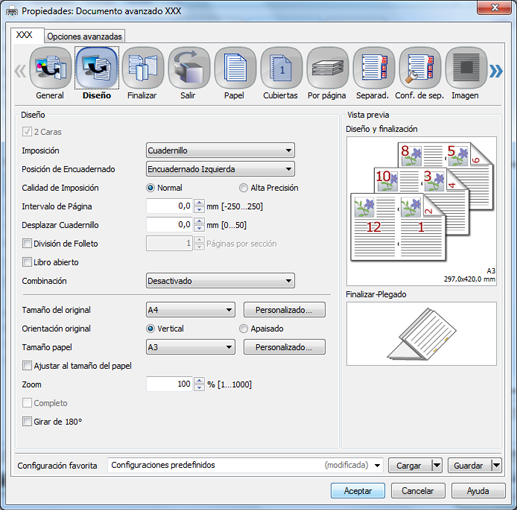Show more icons with right double-arrow
Screen dimensions: 517x510
(x=496, y=71)
